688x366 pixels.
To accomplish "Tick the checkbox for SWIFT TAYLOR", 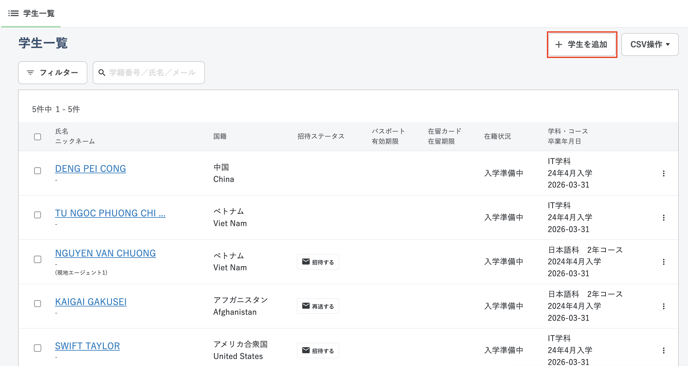I will tap(38, 348).
